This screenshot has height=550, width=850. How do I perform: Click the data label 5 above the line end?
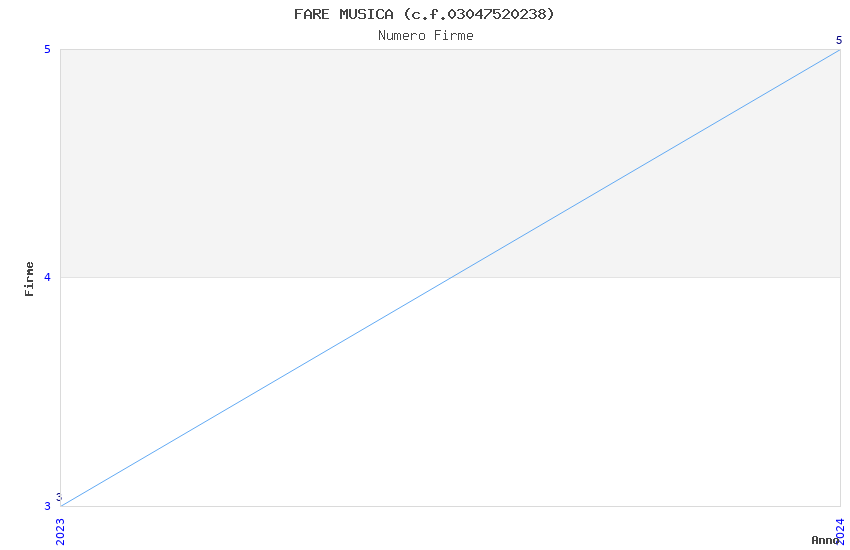(x=839, y=40)
